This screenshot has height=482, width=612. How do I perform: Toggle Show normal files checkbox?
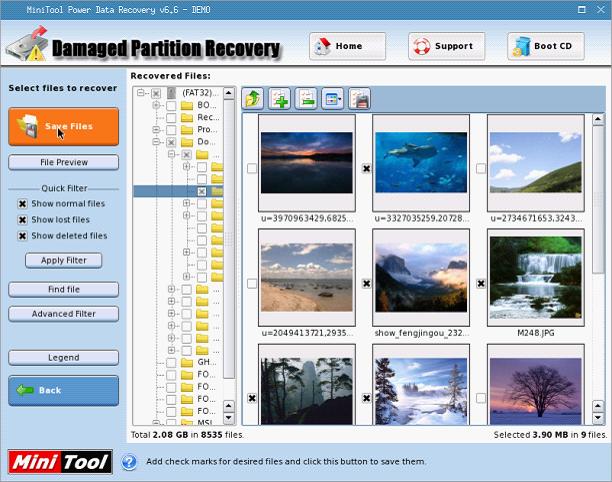click(22, 204)
